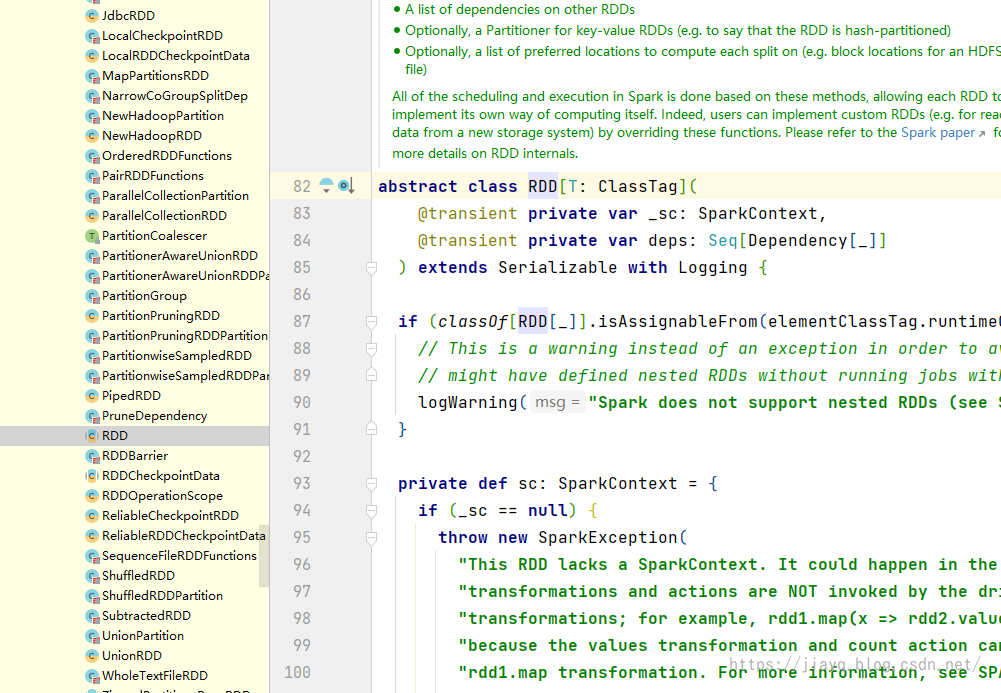Click the WholeTextFileRDD class icon
This screenshot has height=693, width=1001.
[93, 676]
